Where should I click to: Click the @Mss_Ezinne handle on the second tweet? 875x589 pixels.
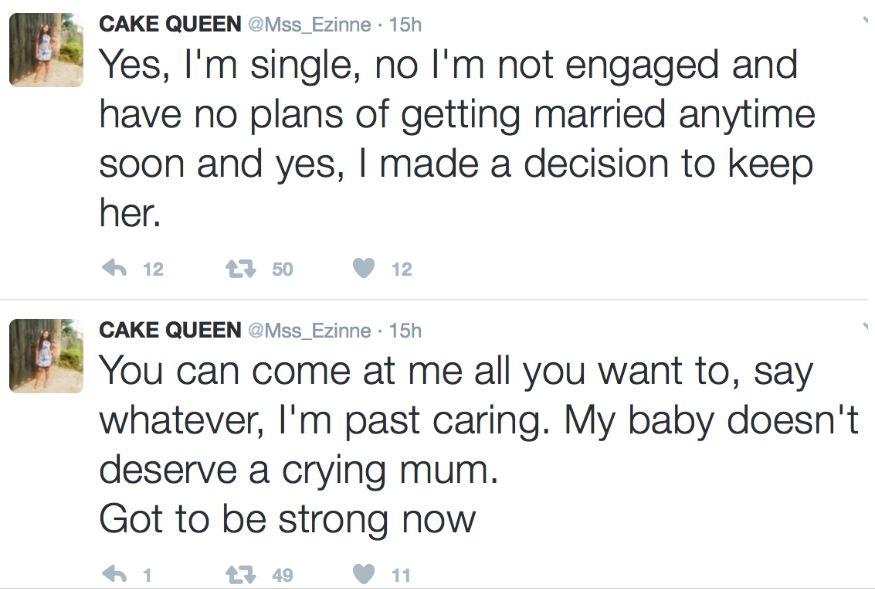click(x=310, y=329)
